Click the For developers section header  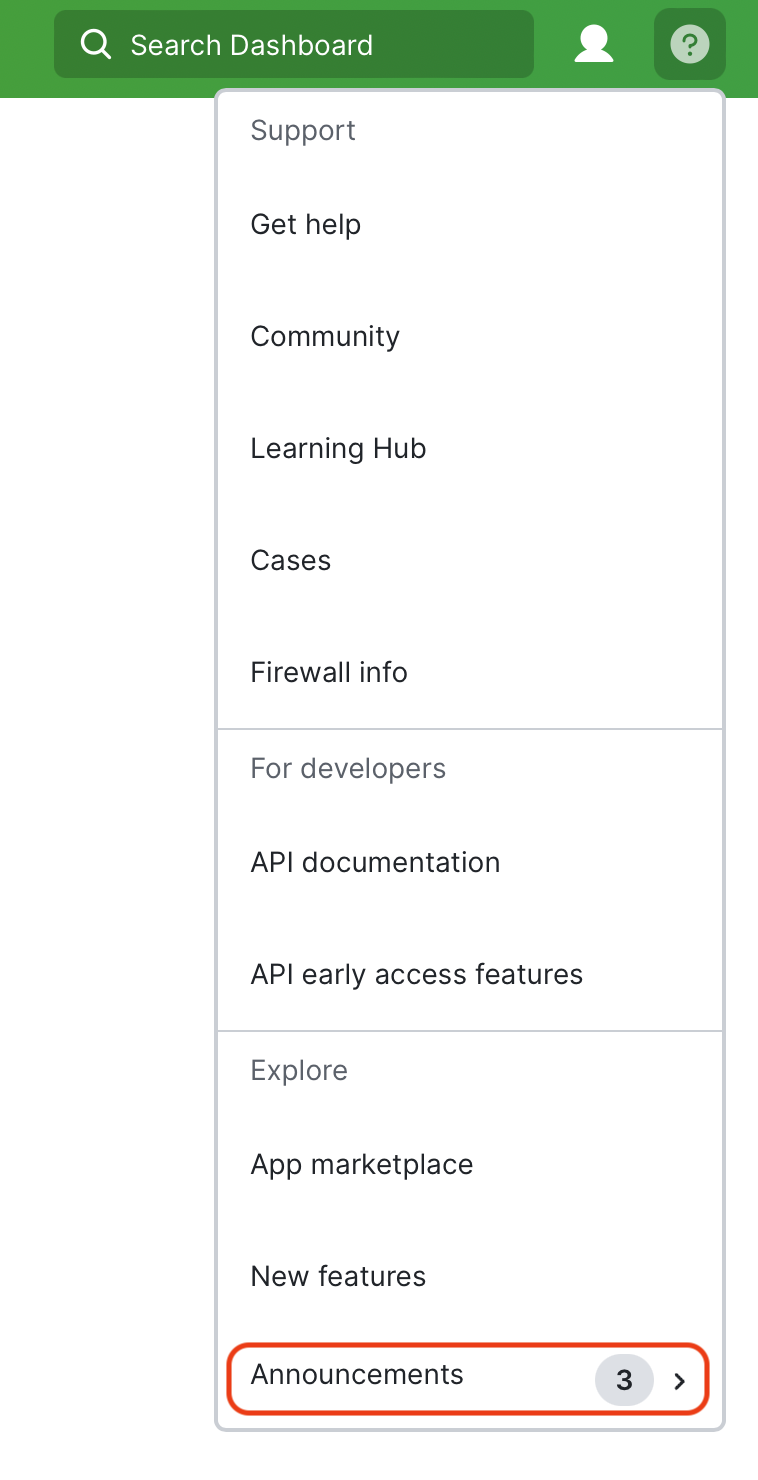(348, 768)
